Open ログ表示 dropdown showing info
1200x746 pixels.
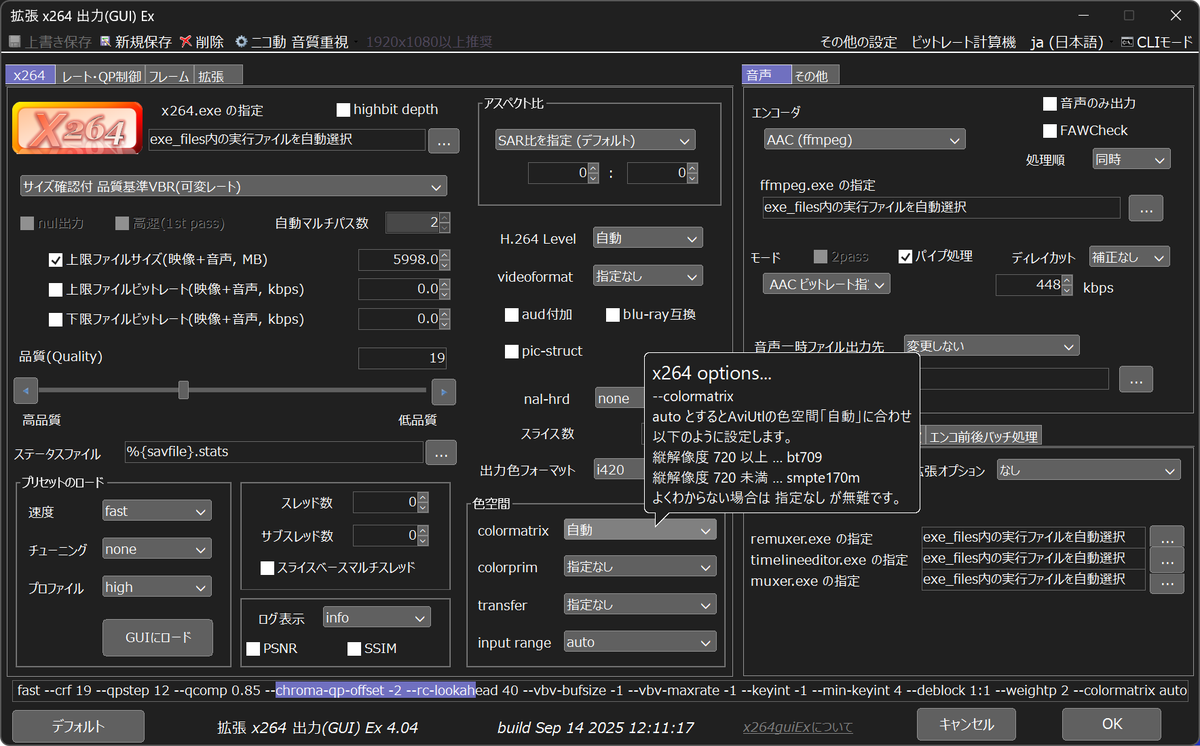[x=376, y=618]
